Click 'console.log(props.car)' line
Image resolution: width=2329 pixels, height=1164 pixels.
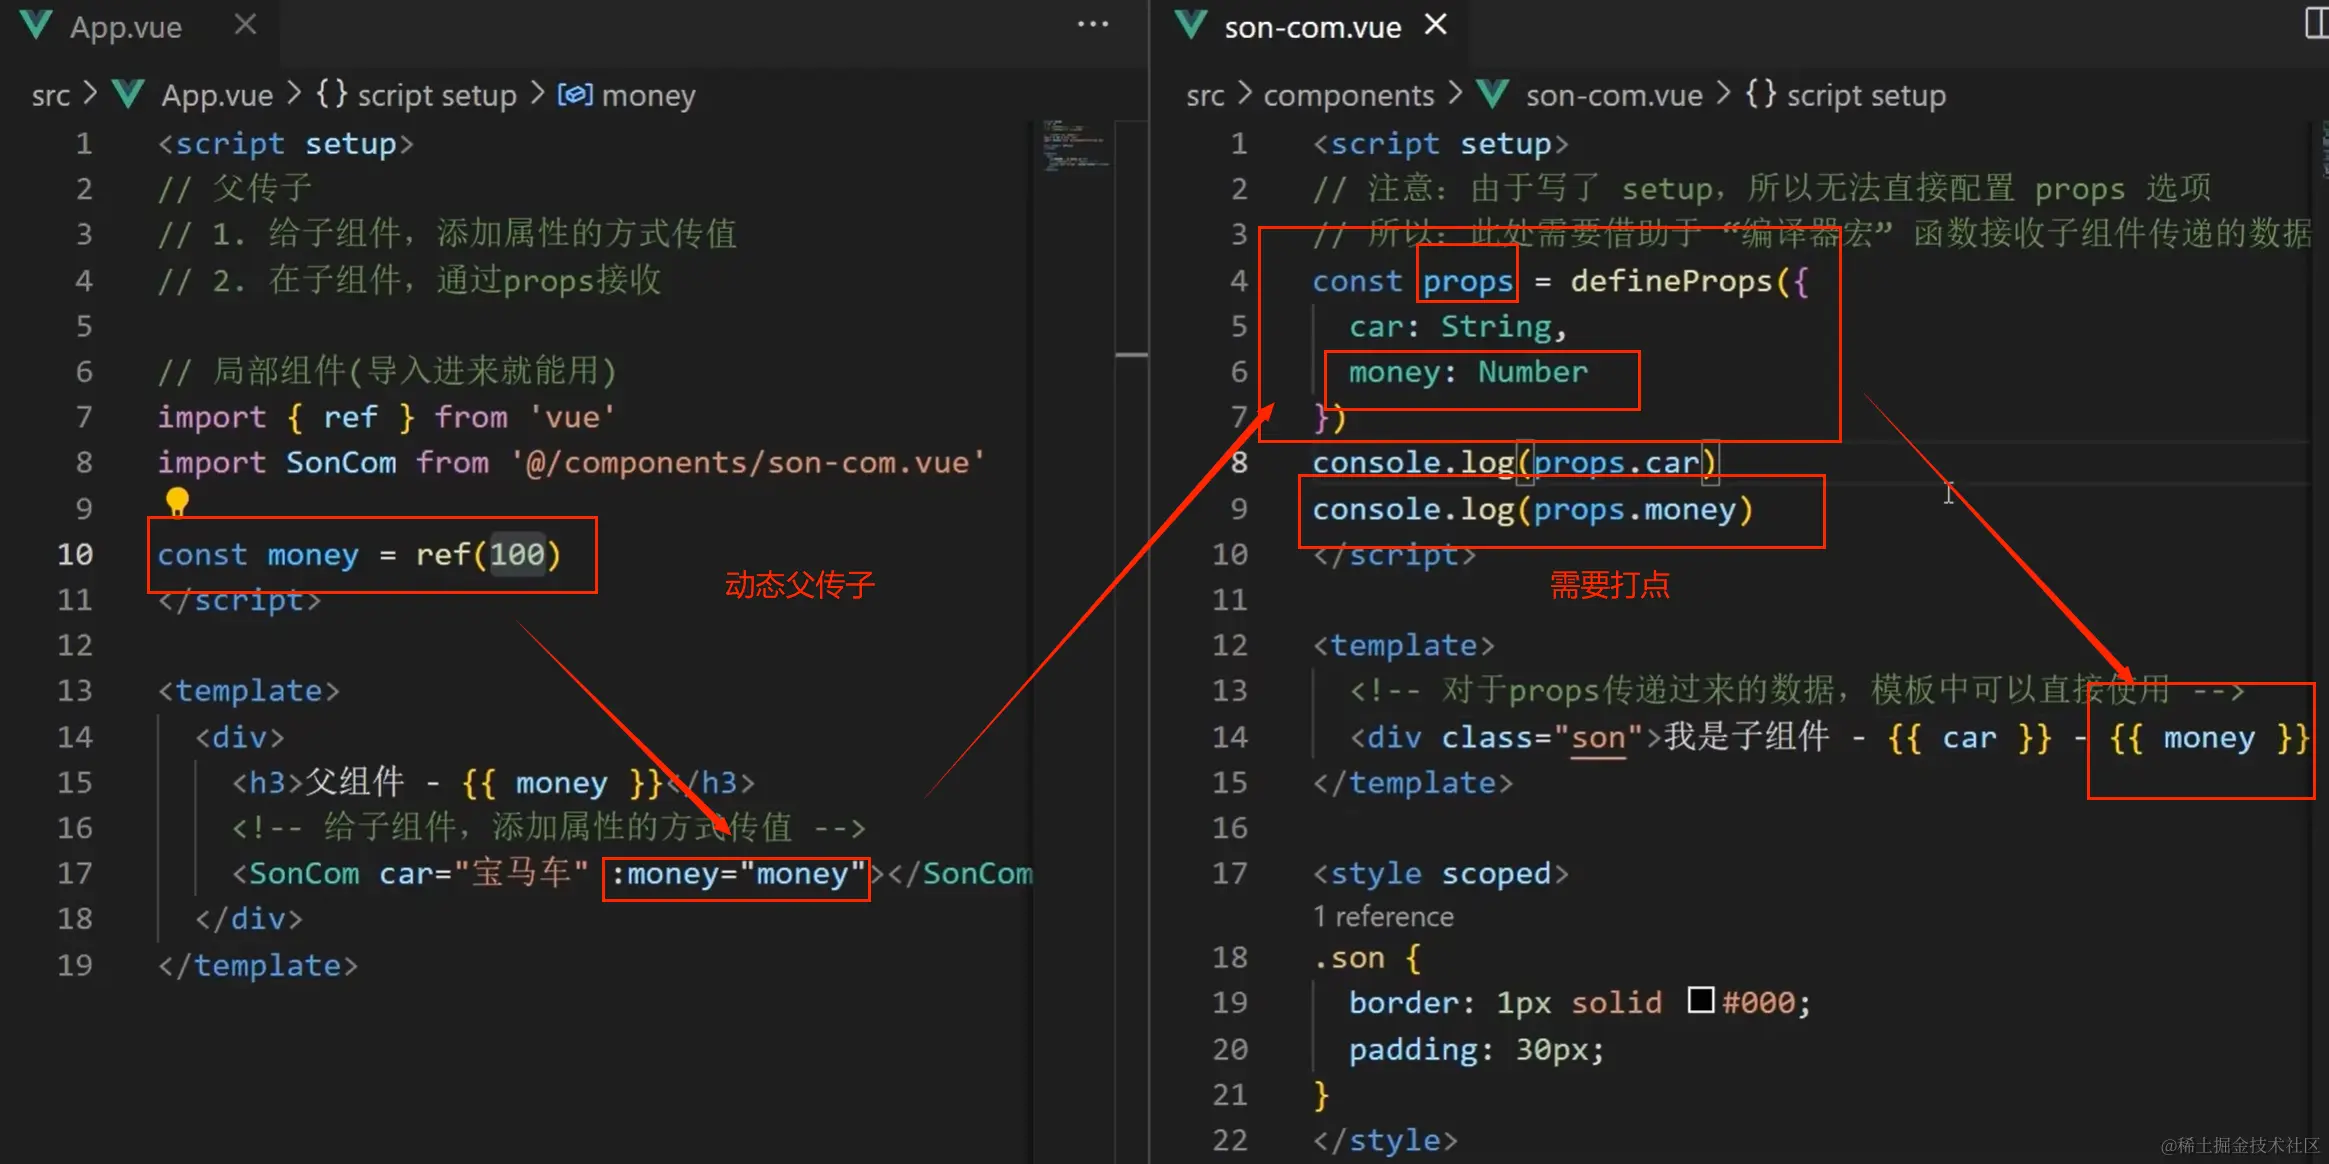[x=1514, y=462]
